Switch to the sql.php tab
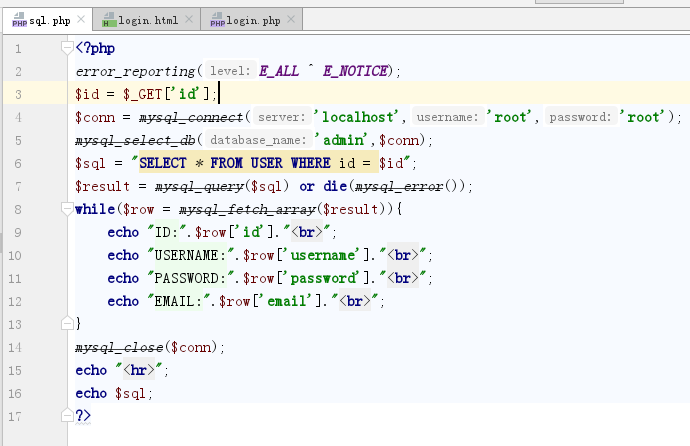Screen dimensions: 690x446 [x=48, y=20]
